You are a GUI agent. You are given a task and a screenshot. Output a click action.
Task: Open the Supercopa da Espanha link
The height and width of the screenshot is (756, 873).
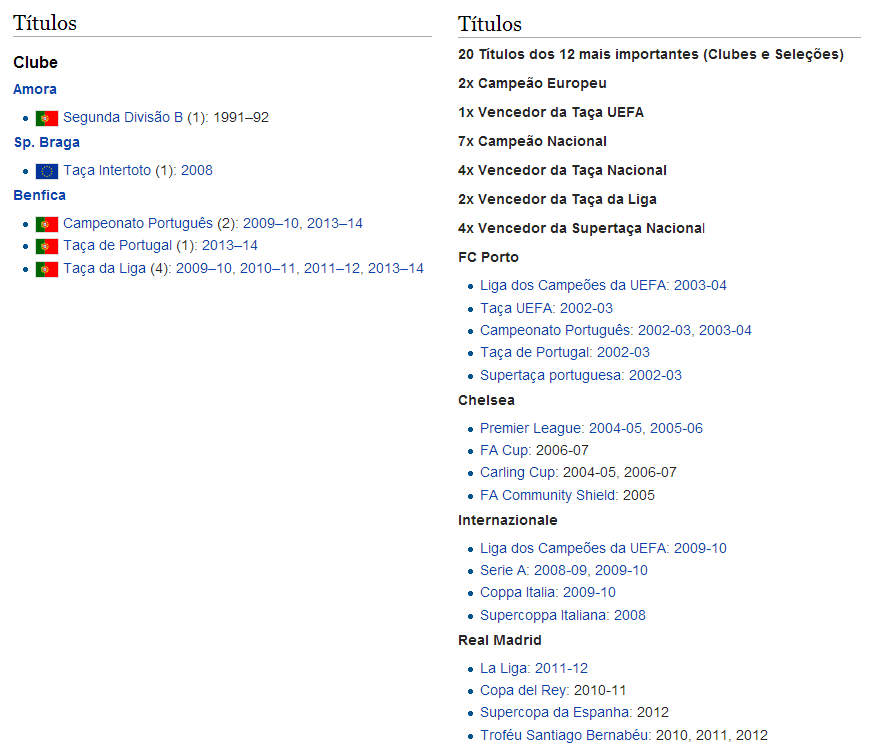(x=555, y=713)
